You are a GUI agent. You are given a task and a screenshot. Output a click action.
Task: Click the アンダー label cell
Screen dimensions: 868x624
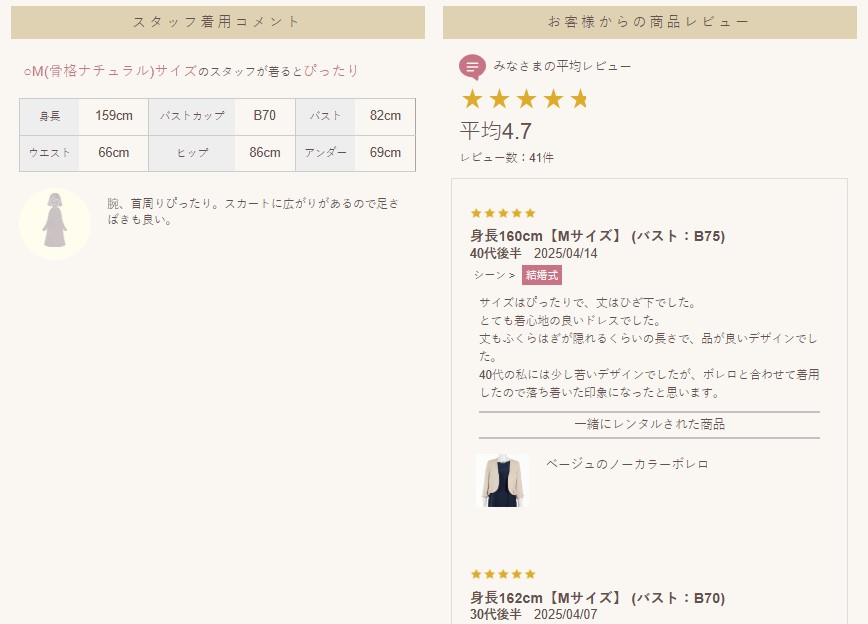[x=326, y=153]
